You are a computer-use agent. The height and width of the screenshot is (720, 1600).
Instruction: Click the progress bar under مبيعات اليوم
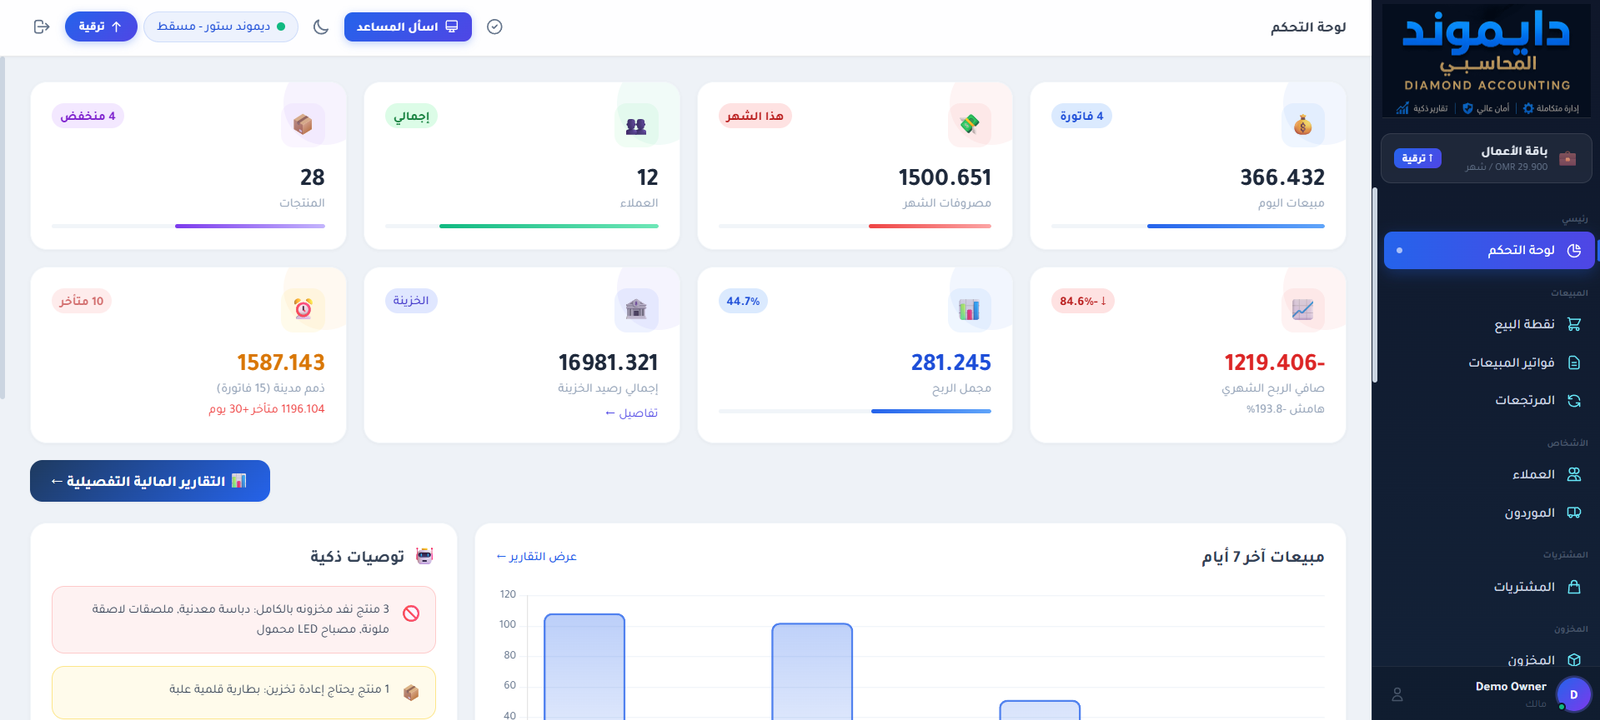tap(1188, 226)
